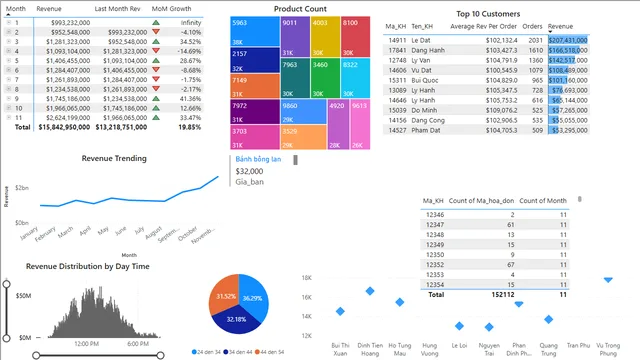Select the Le Dat customer row
The image size is (640, 360).
pos(486,40)
